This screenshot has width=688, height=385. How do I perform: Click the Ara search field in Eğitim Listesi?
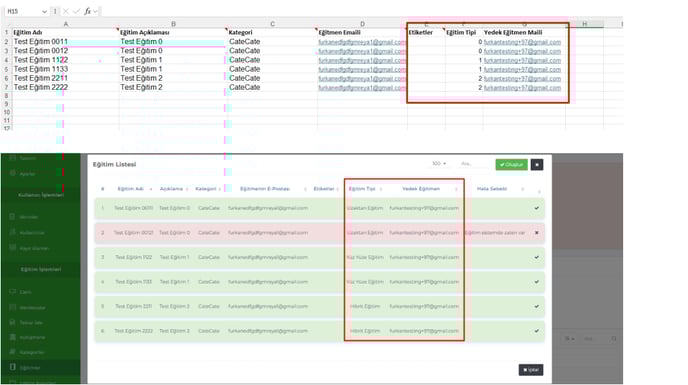(473, 164)
